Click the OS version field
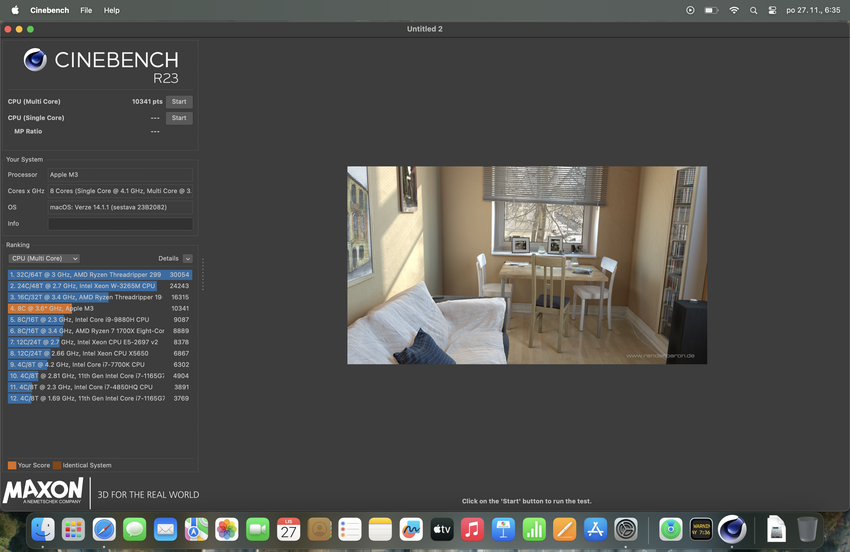The image size is (850, 552). pos(120,207)
